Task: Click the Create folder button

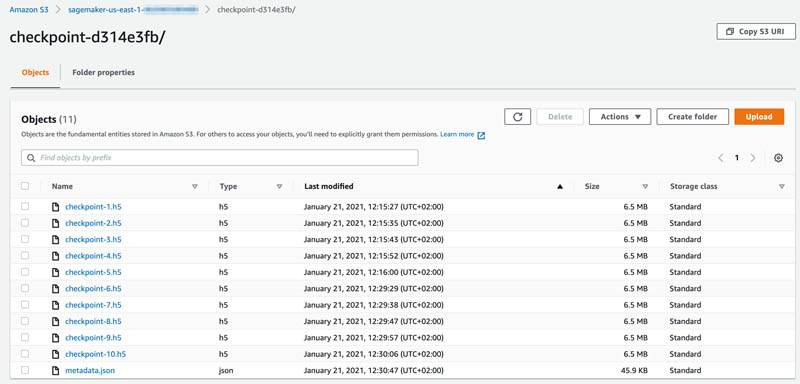Action: (x=692, y=117)
